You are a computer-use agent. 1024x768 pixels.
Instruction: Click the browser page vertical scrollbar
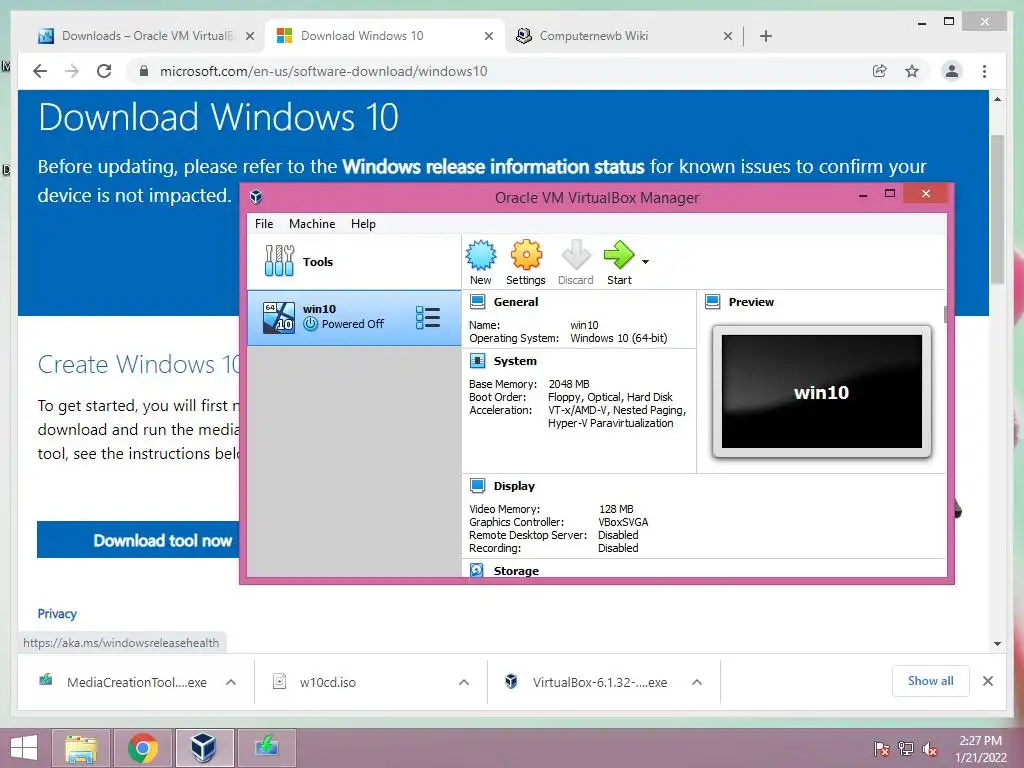click(x=997, y=209)
